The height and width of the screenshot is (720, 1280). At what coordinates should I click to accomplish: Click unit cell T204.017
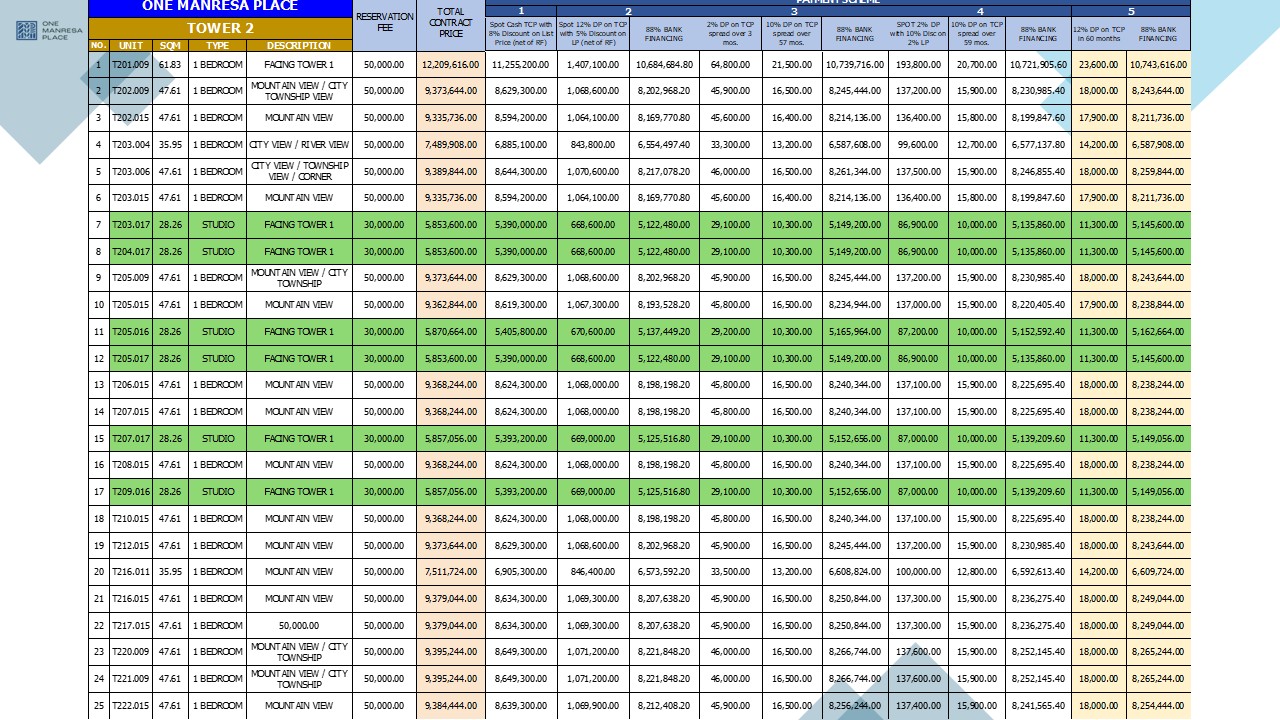point(131,251)
